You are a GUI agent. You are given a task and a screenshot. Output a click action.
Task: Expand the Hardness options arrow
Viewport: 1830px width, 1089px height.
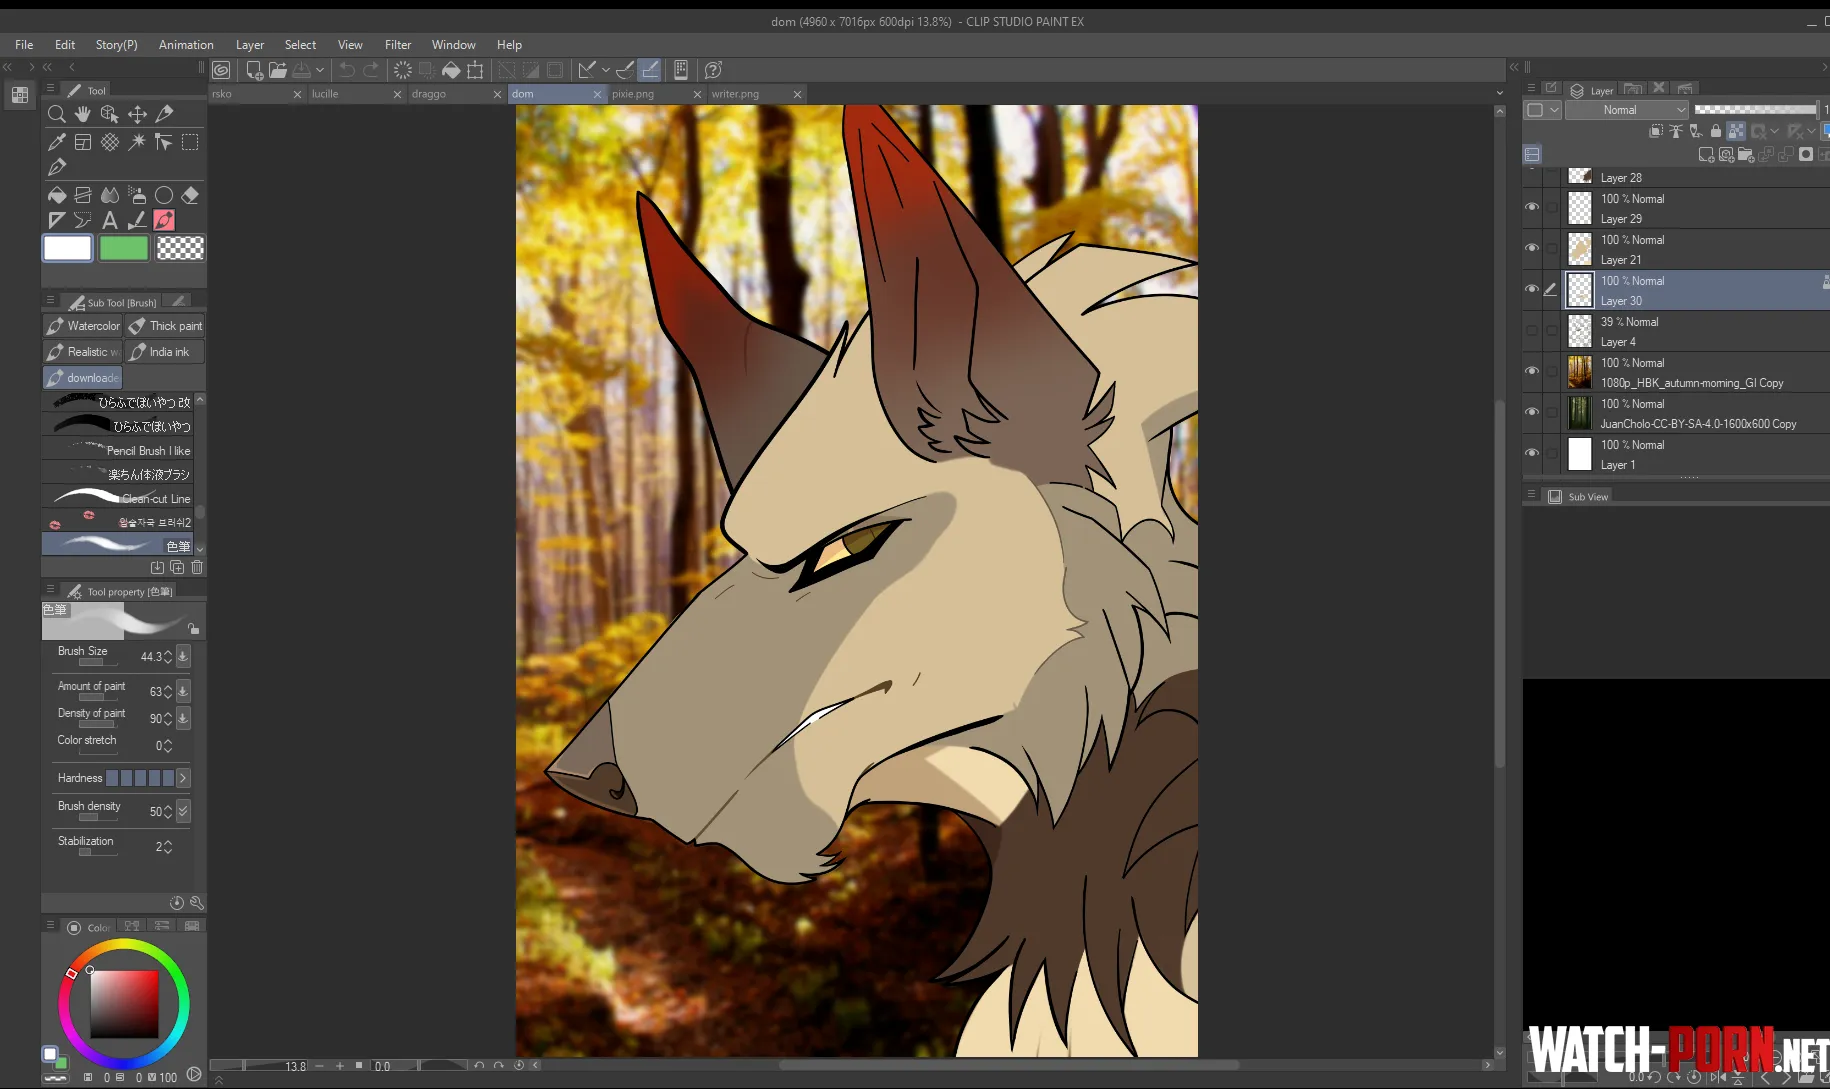click(183, 778)
